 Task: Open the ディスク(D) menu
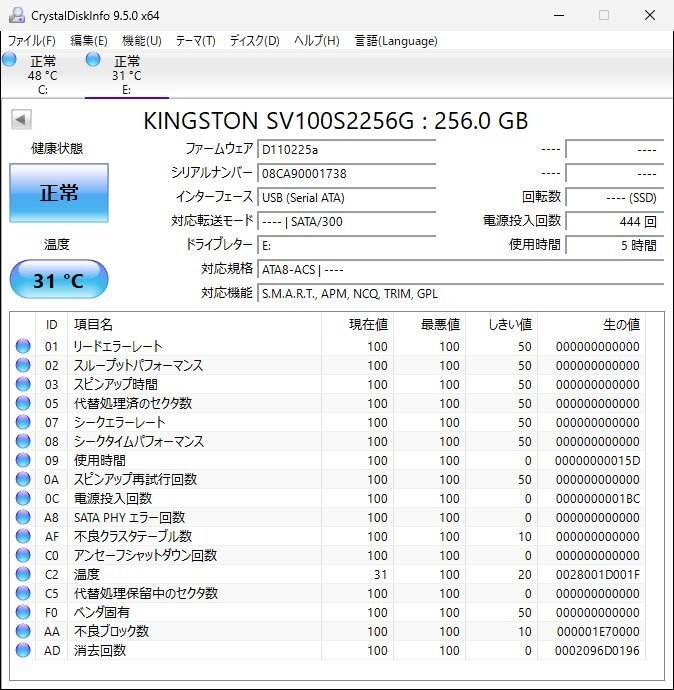[254, 41]
